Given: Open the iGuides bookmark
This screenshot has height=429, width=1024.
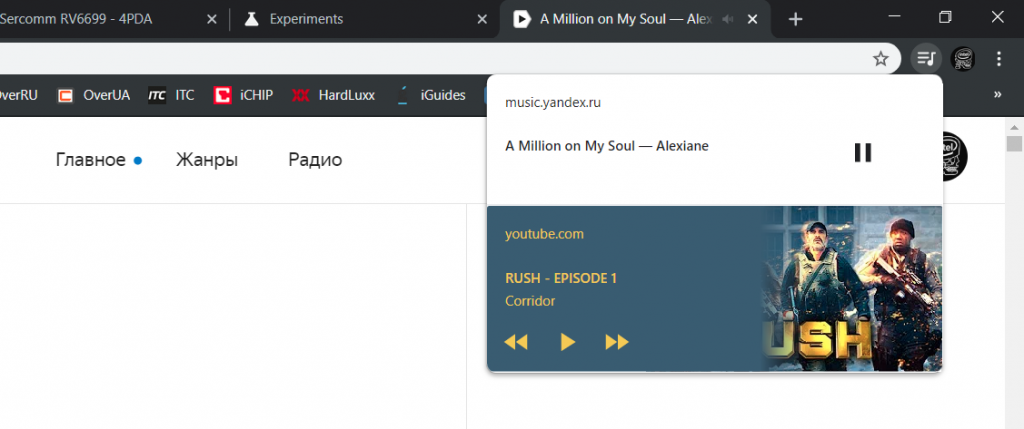Looking at the screenshot, I should click(431, 95).
